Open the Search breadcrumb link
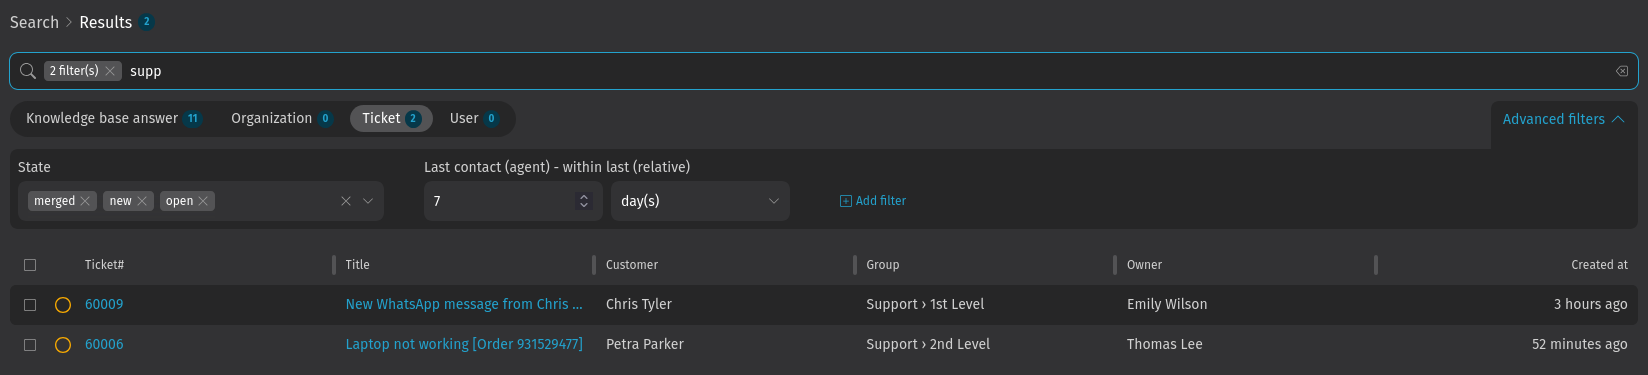1648x375 pixels. point(34,22)
